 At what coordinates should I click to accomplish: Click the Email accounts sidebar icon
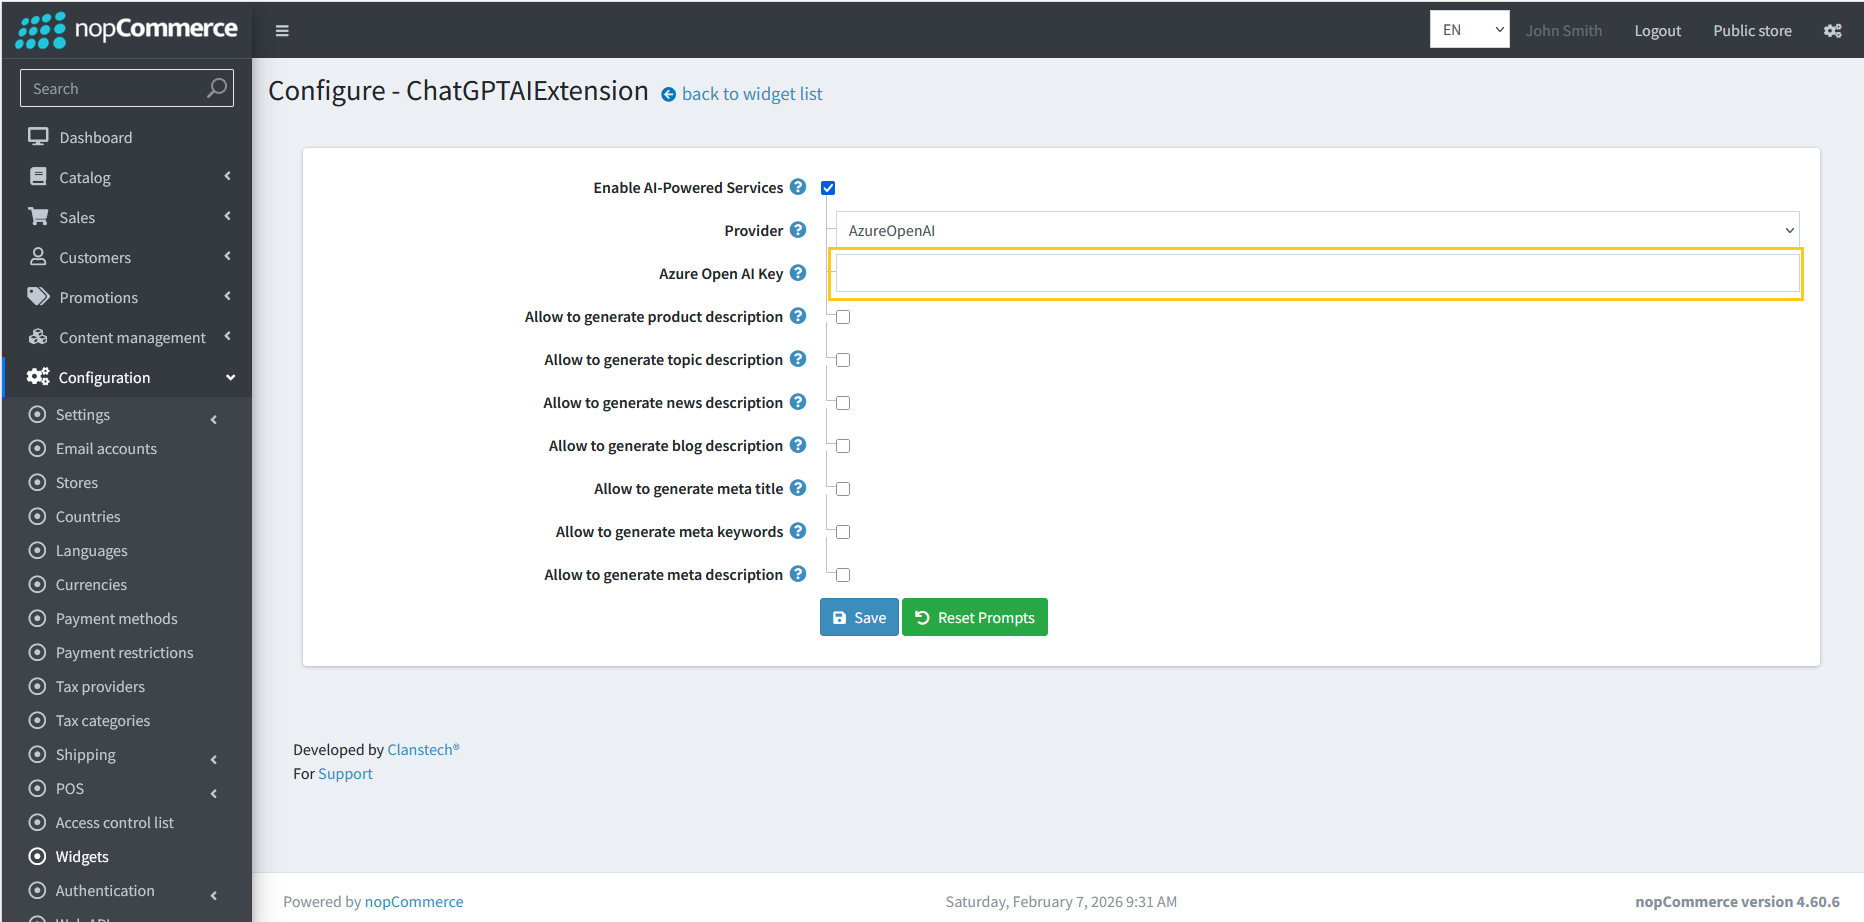pos(38,448)
